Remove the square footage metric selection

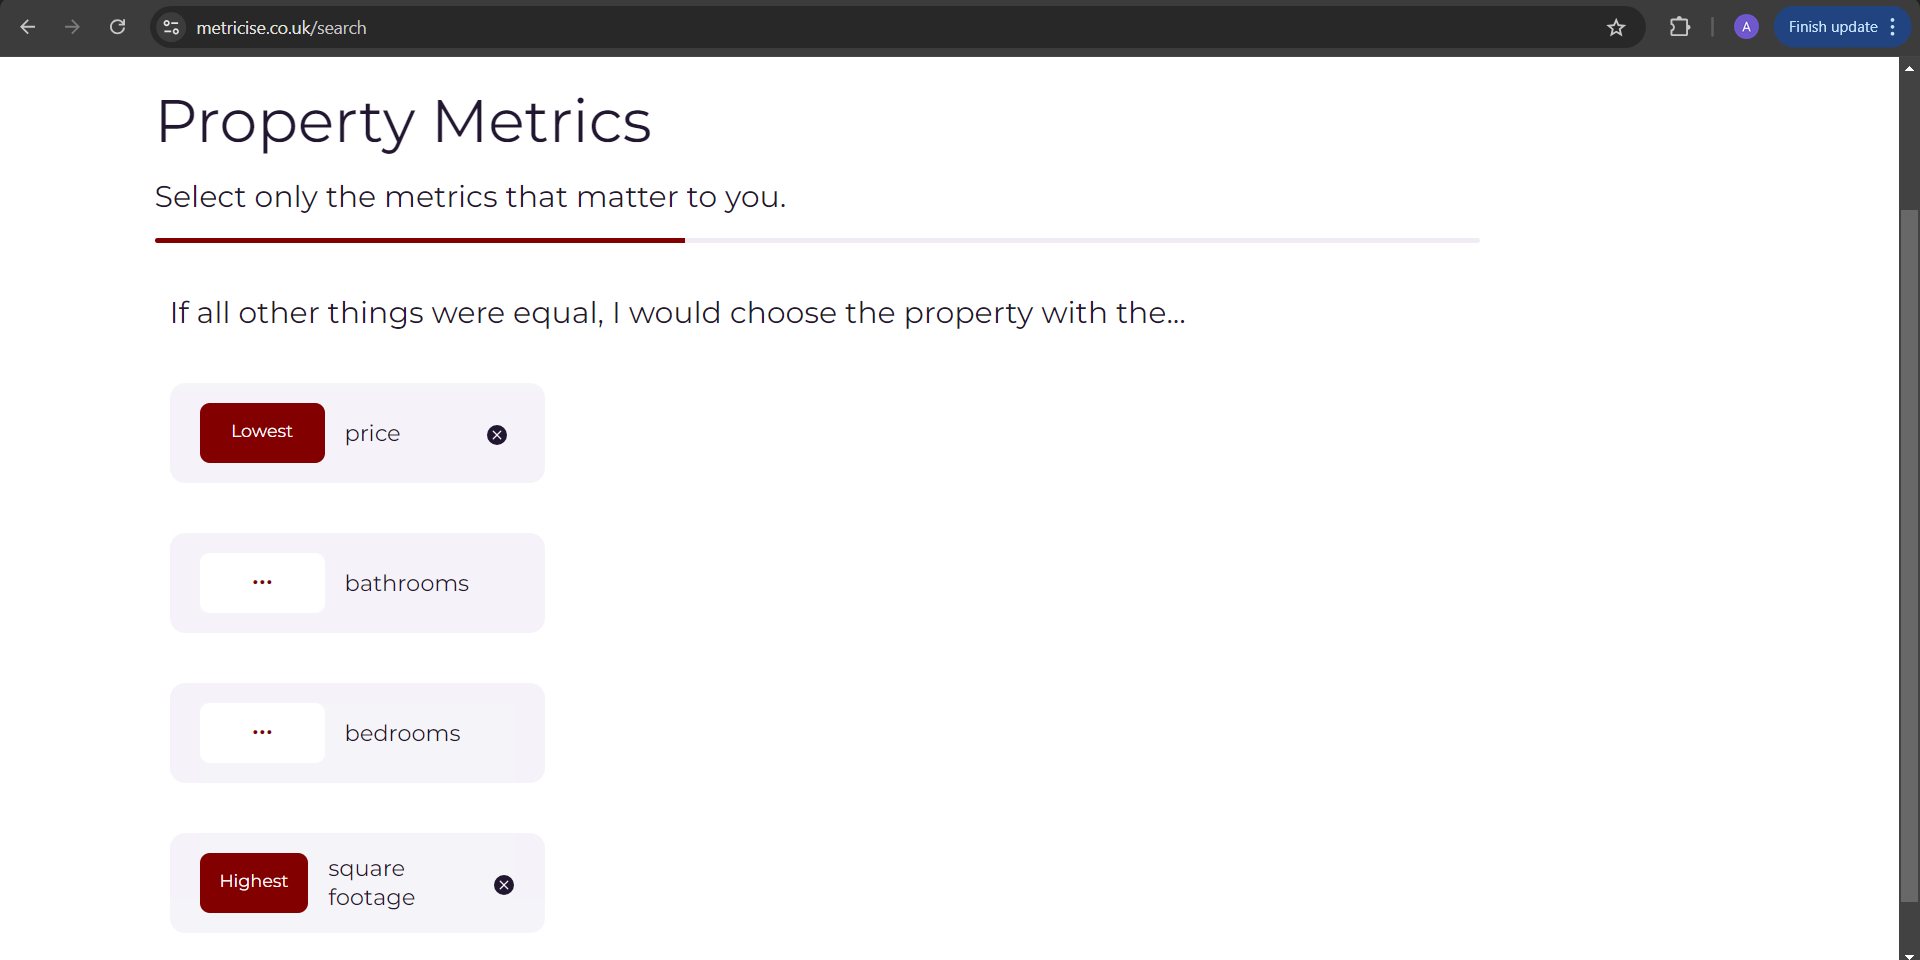504,885
